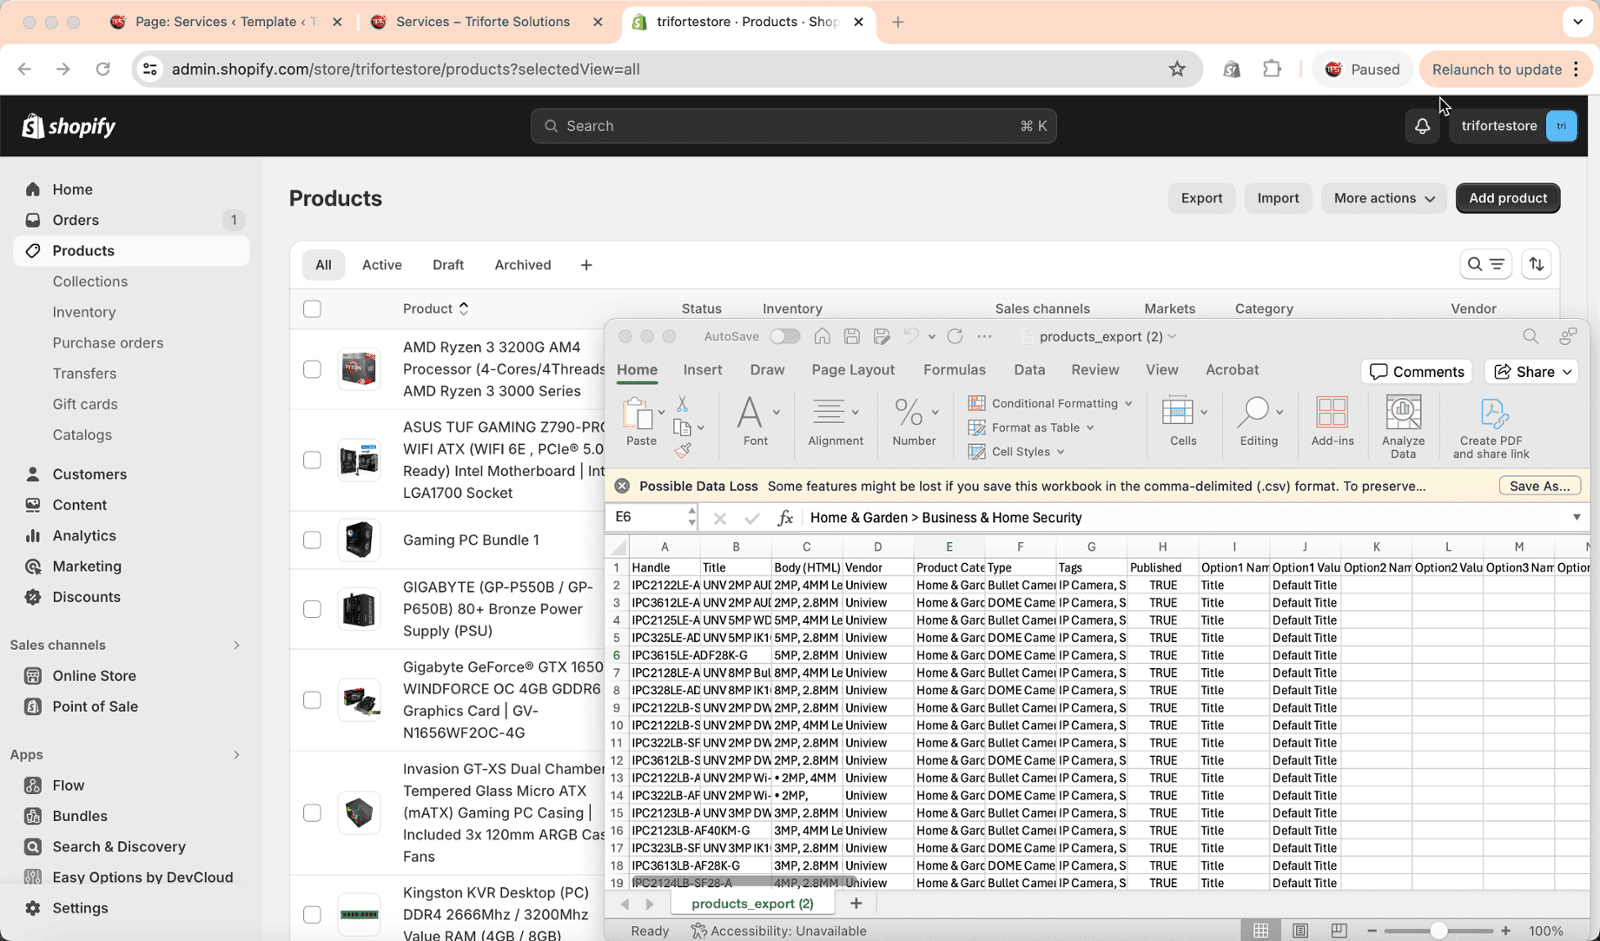Open the Shopify notifications bell

pos(1422,126)
